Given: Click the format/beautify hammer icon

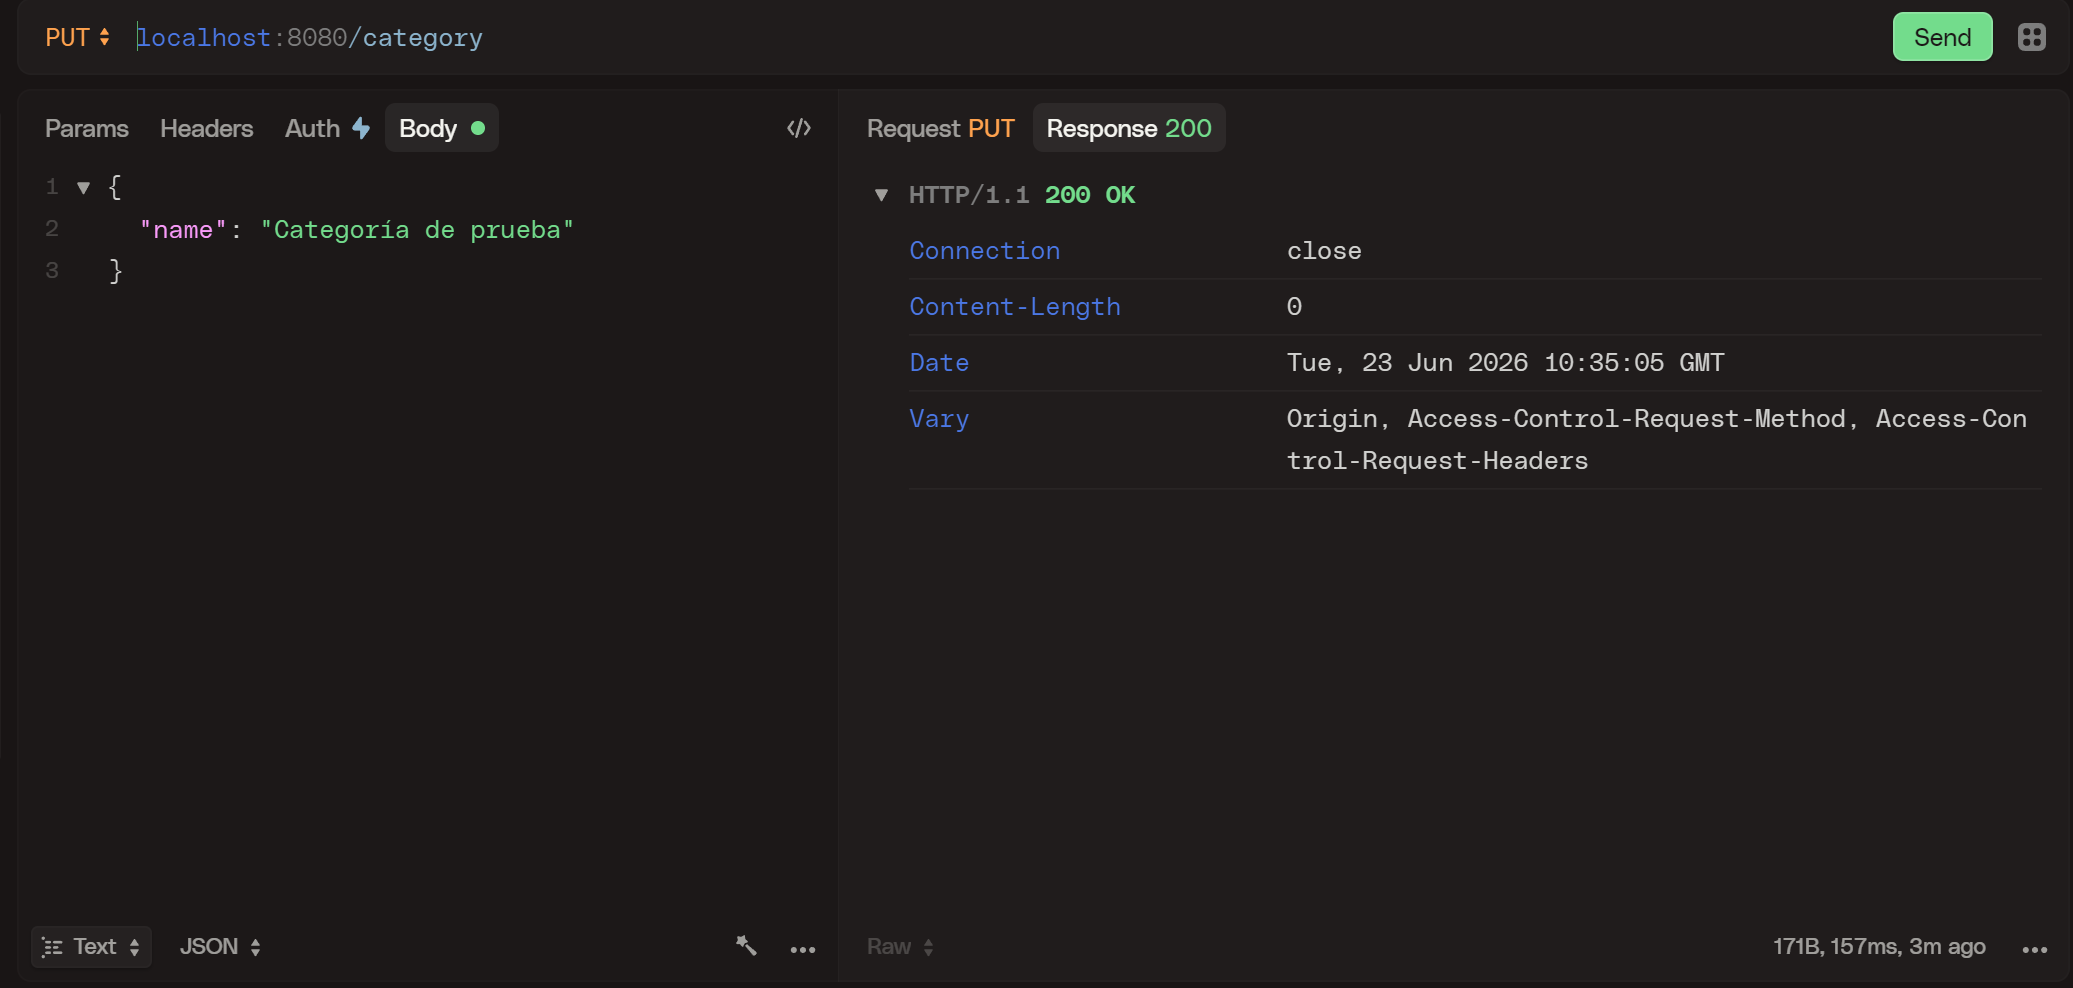Looking at the screenshot, I should click(x=746, y=946).
